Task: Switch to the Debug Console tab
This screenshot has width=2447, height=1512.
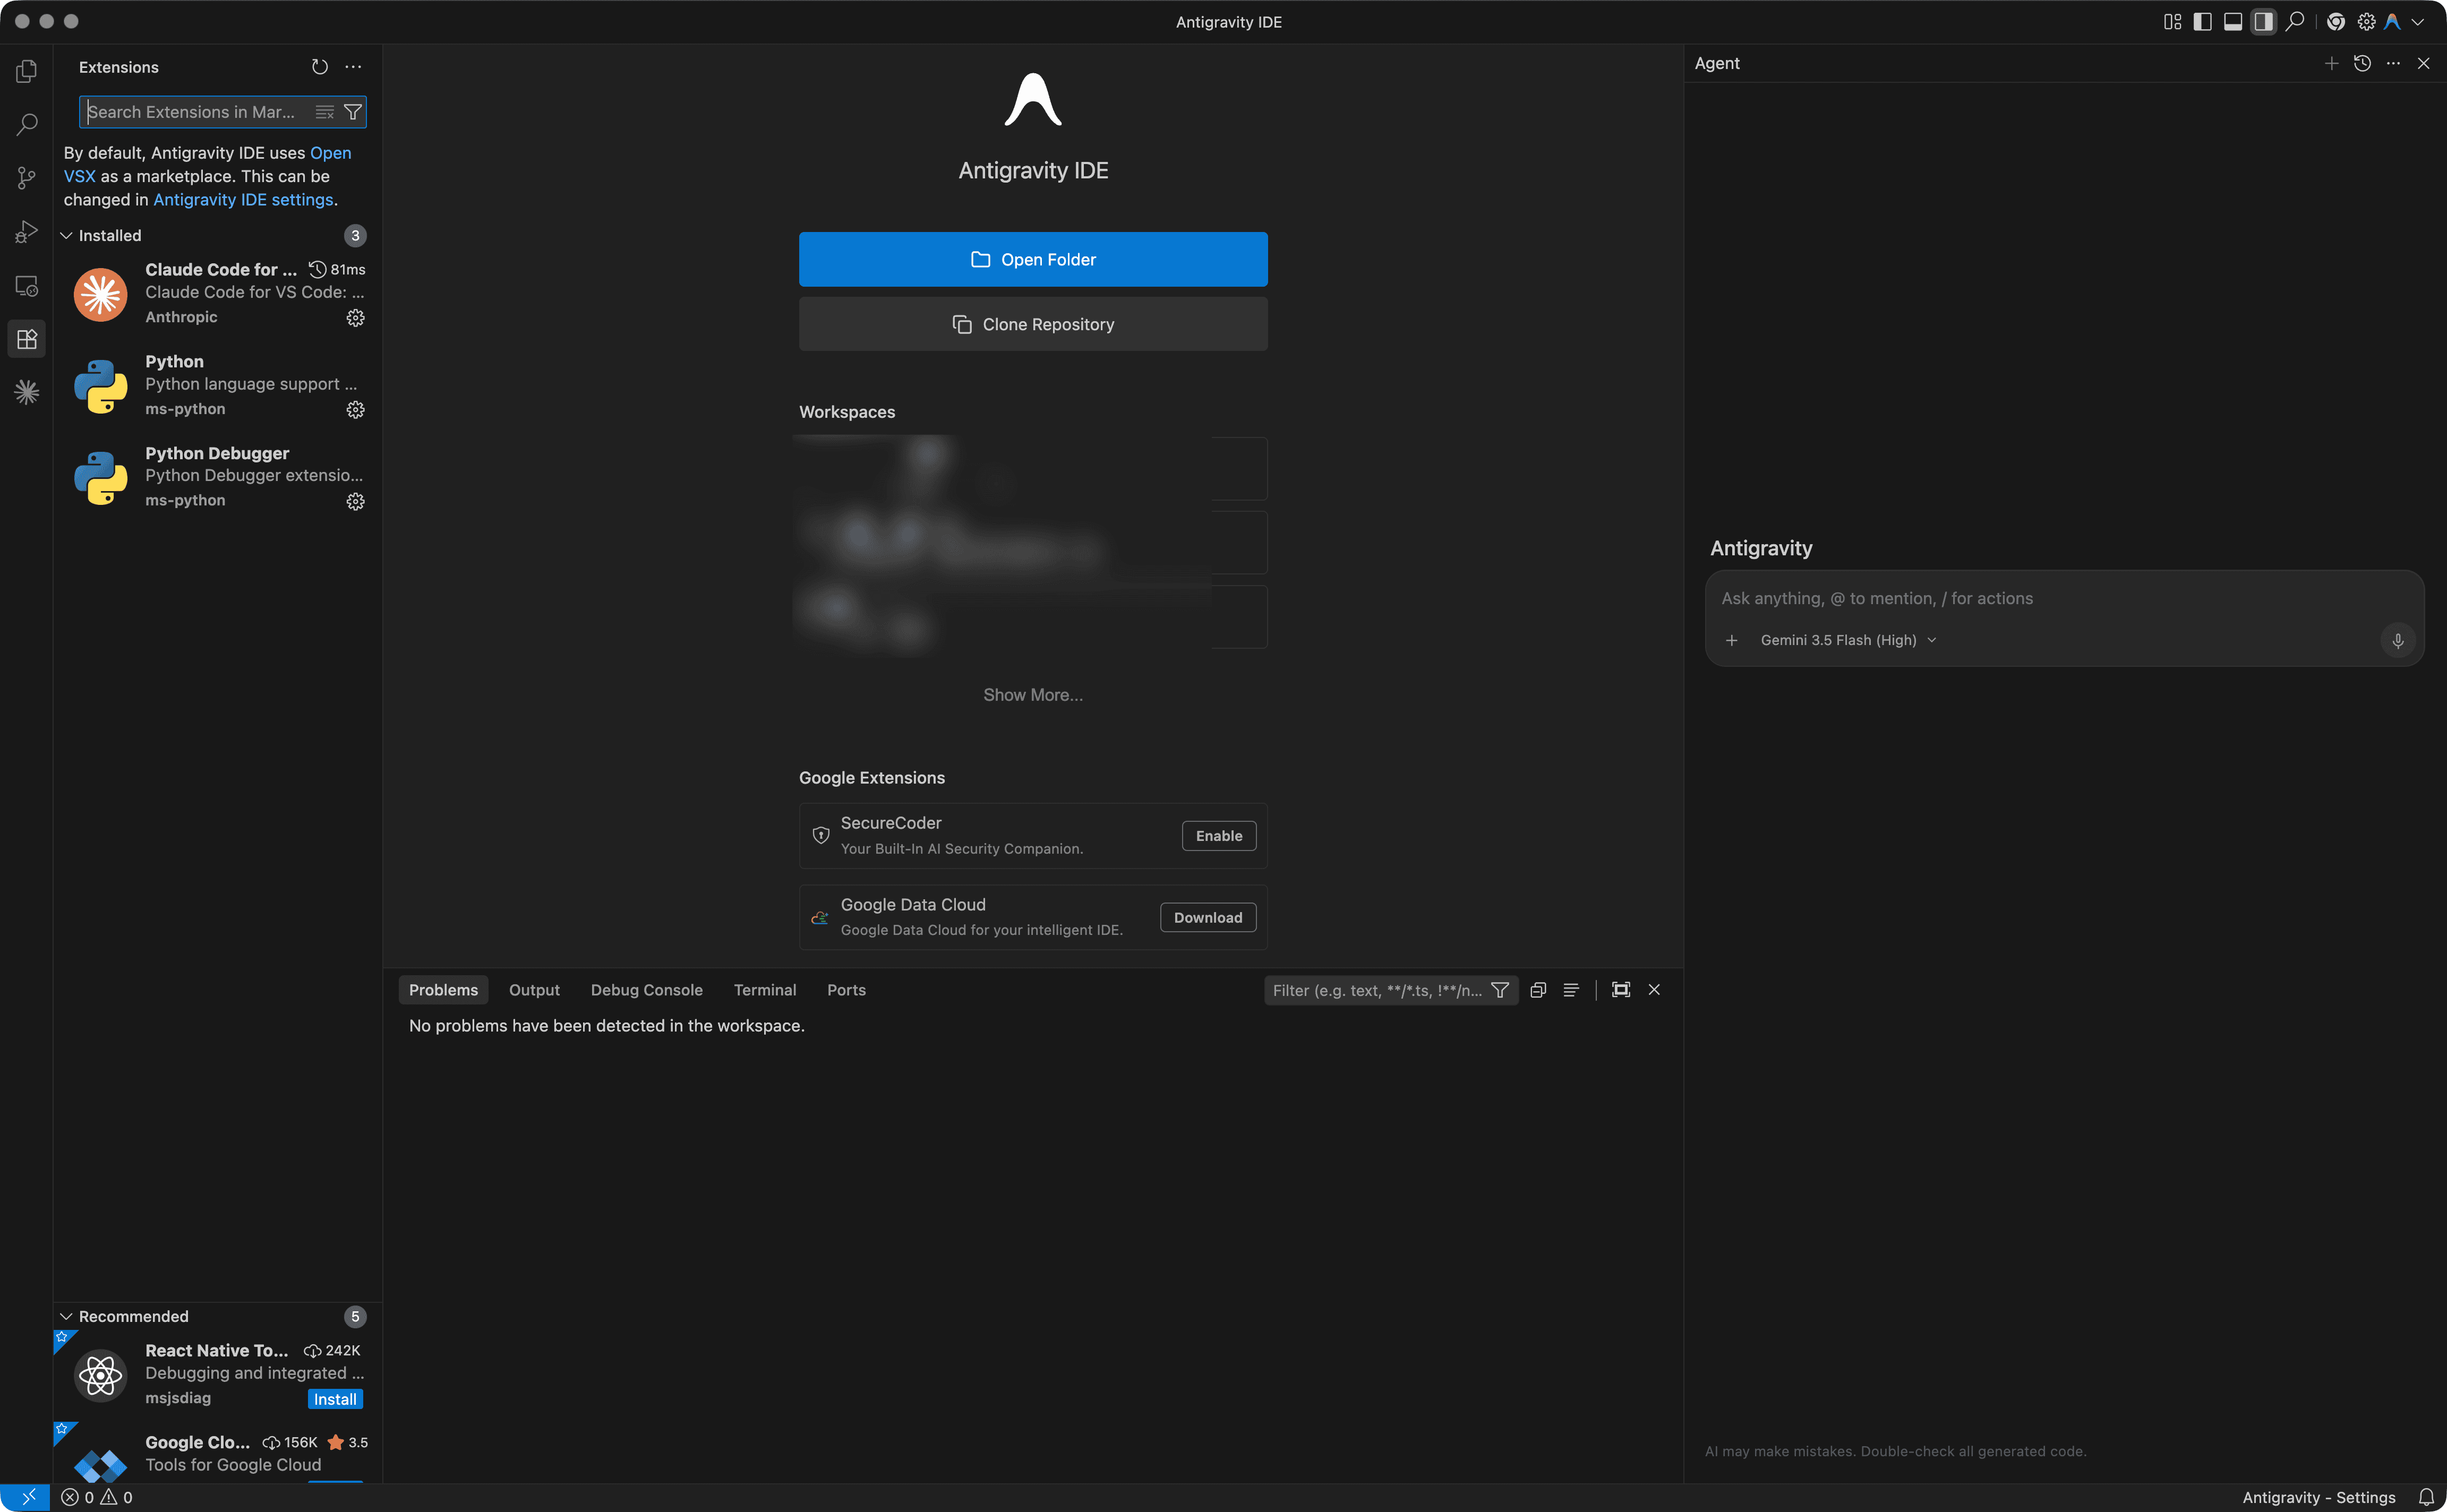Action: [x=646, y=990]
